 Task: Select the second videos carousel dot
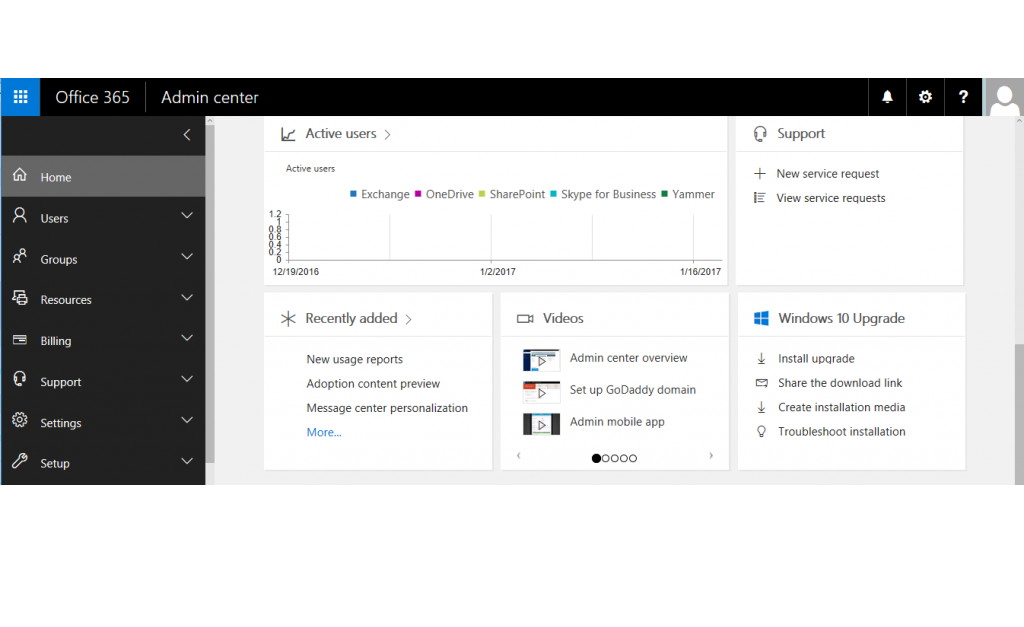tap(605, 458)
